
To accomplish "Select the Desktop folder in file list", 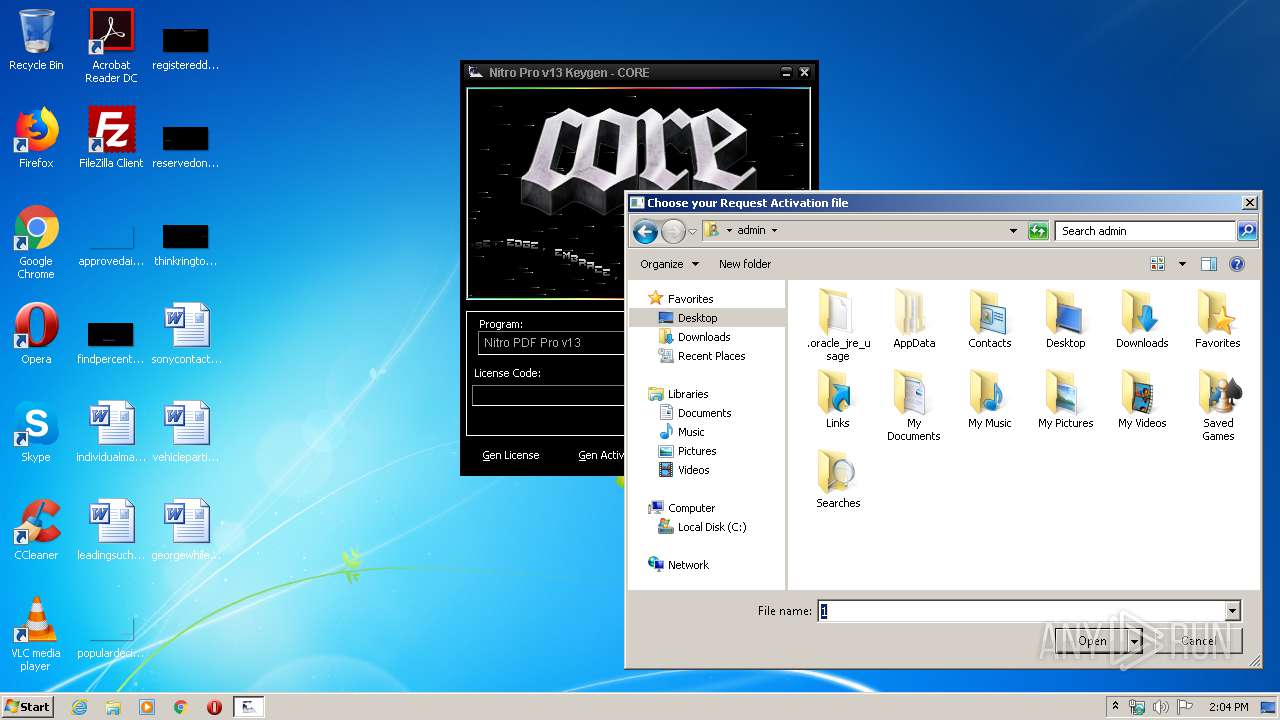I will (x=1066, y=319).
